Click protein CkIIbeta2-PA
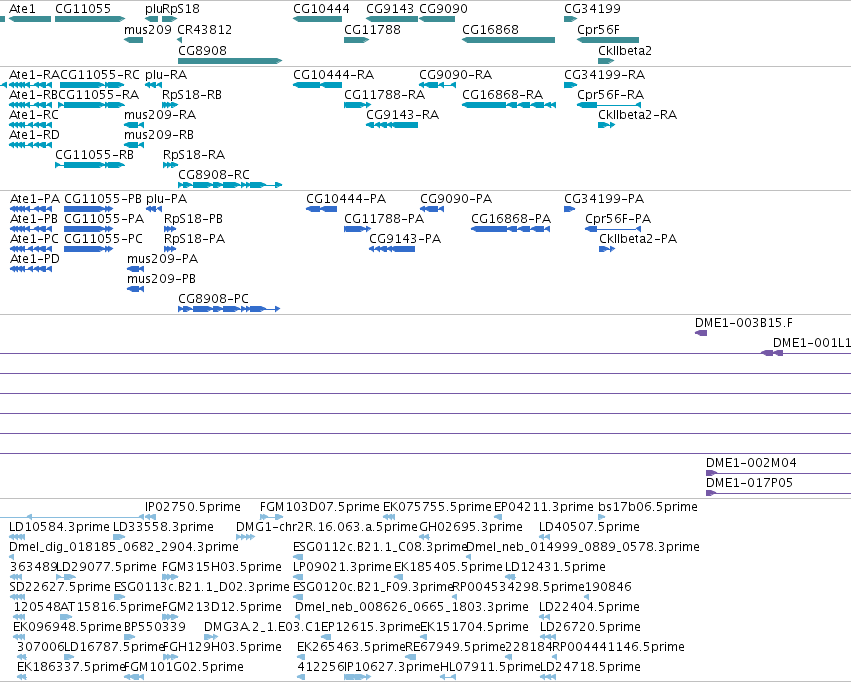Screen dimensions: 851x682 [x=607, y=249]
